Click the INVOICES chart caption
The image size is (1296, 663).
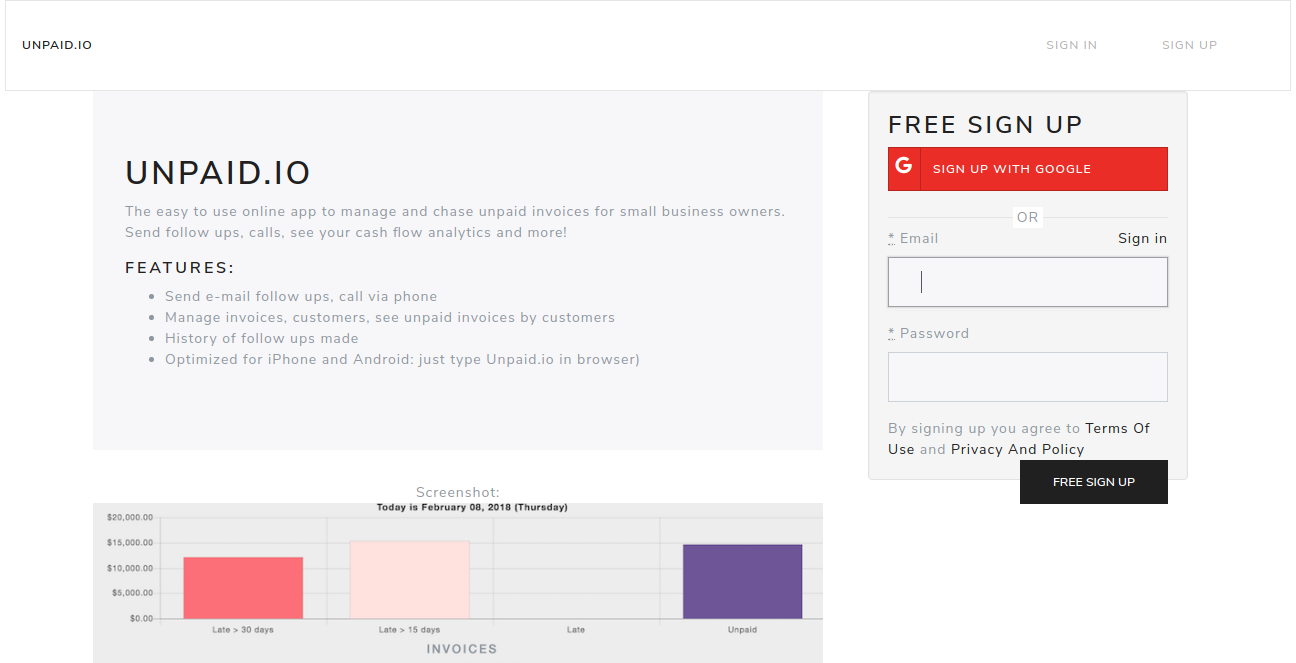pyautogui.click(x=462, y=649)
